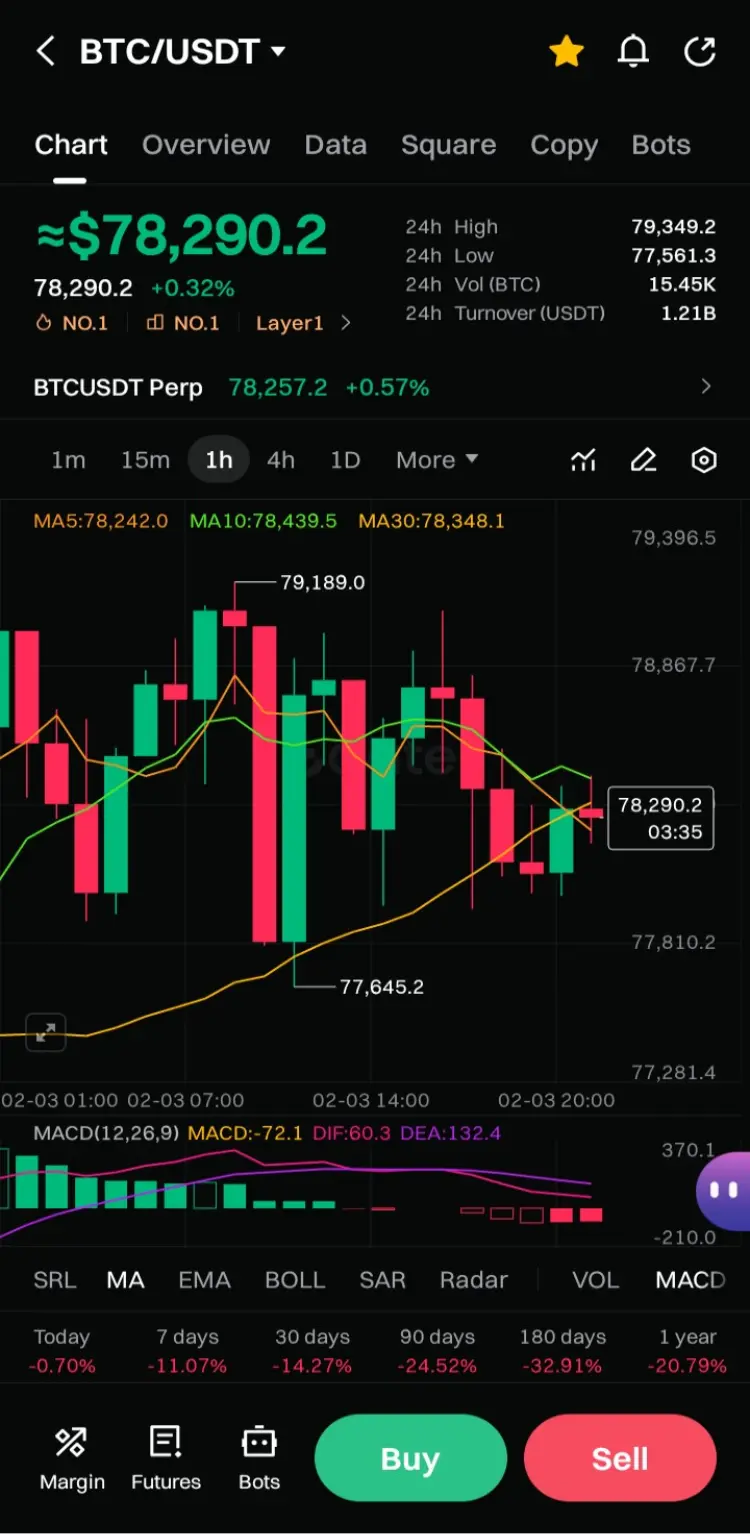
Task: Toggle the VOL sub-indicator
Action: pos(596,1280)
